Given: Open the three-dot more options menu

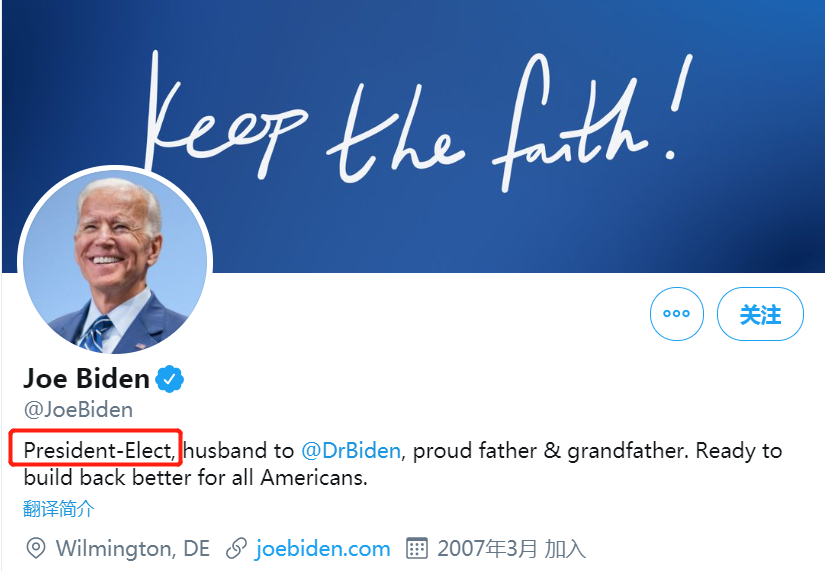Looking at the screenshot, I should [x=677, y=314].
